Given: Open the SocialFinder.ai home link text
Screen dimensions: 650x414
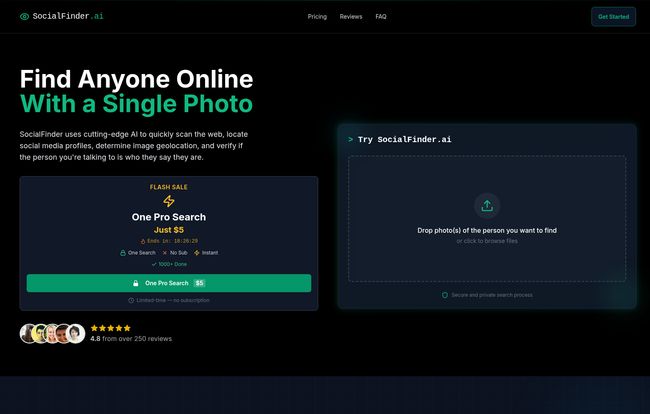Looking at the screenshot, I should tap(68, 16).
